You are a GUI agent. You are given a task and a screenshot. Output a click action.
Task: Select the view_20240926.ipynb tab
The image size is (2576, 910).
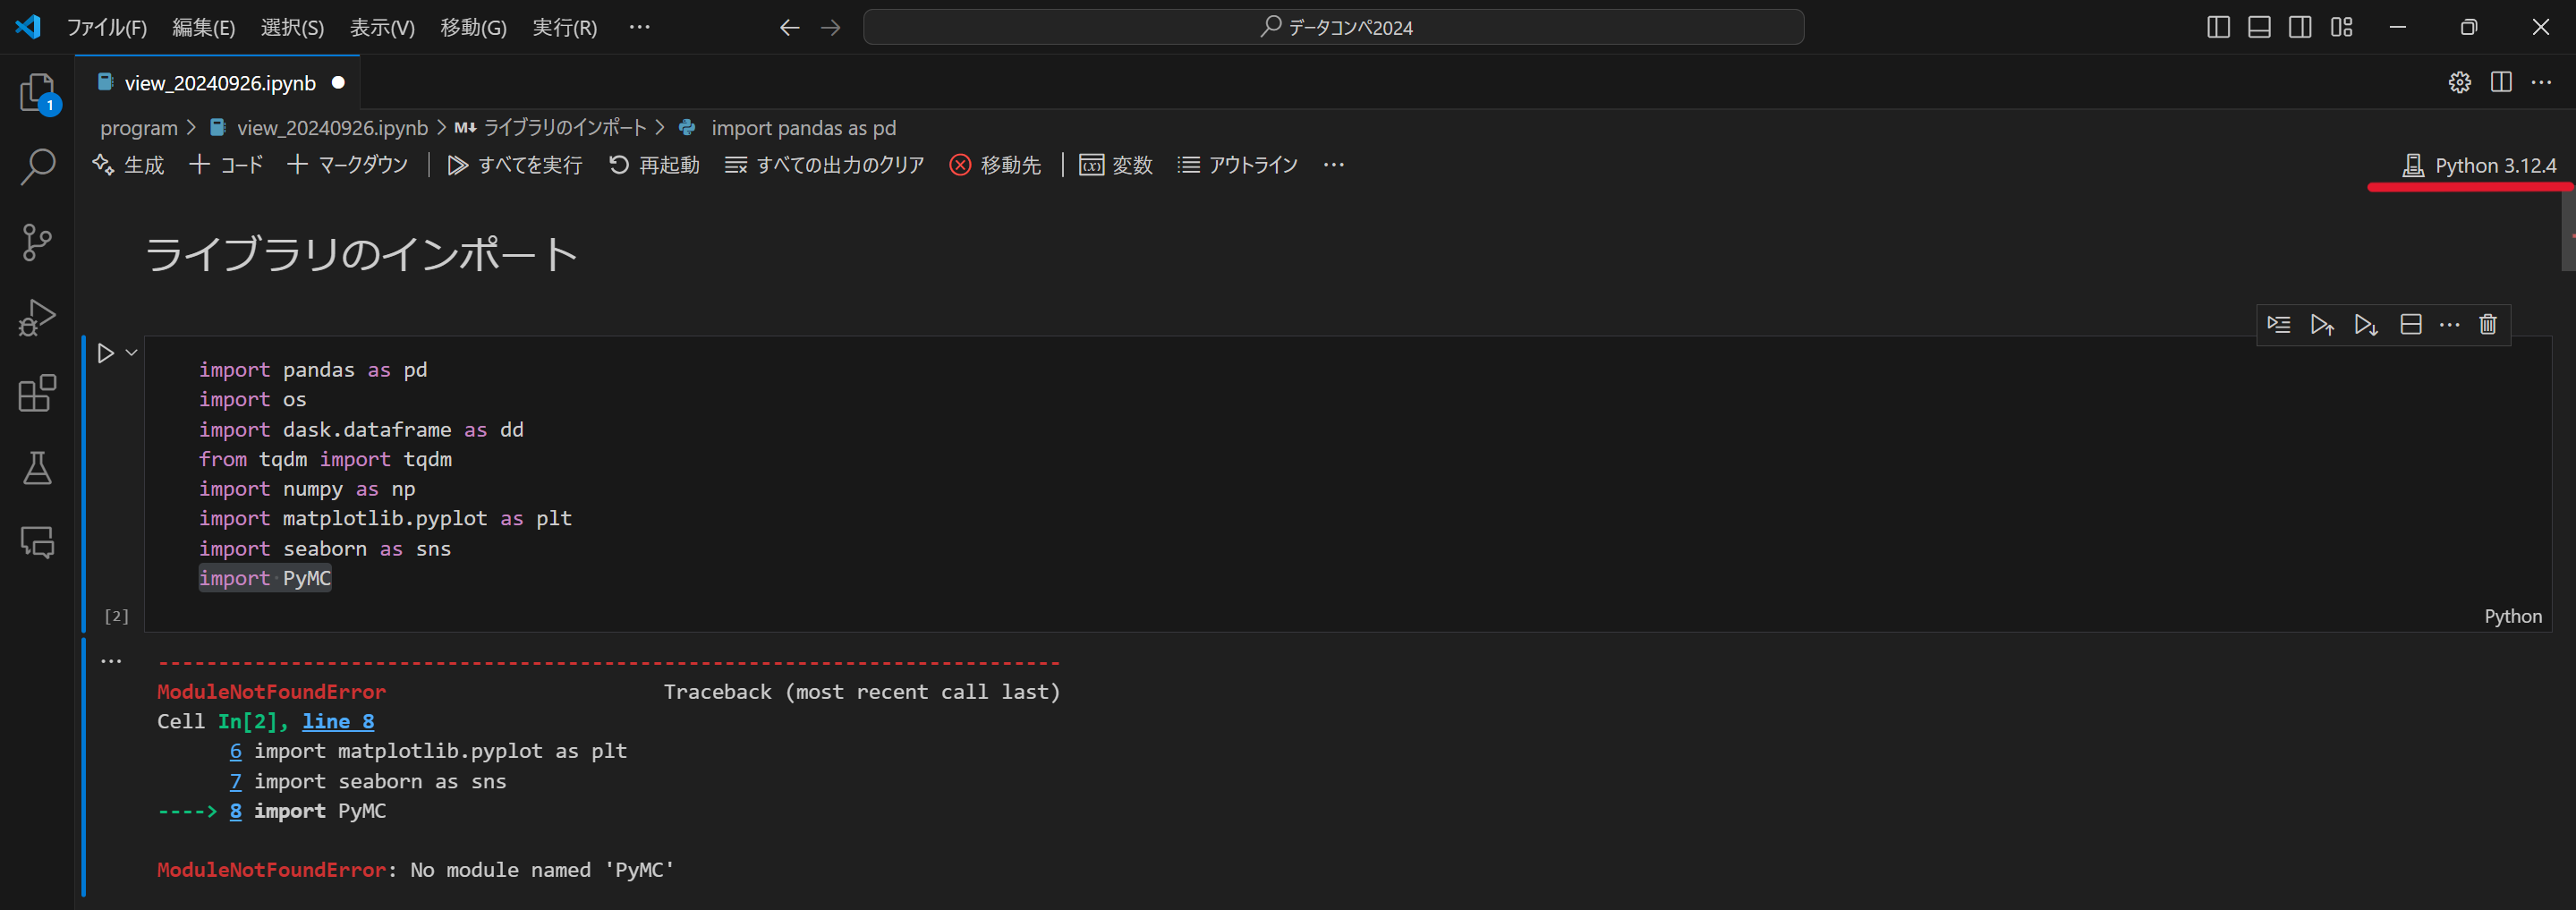(x=218, y=83)
